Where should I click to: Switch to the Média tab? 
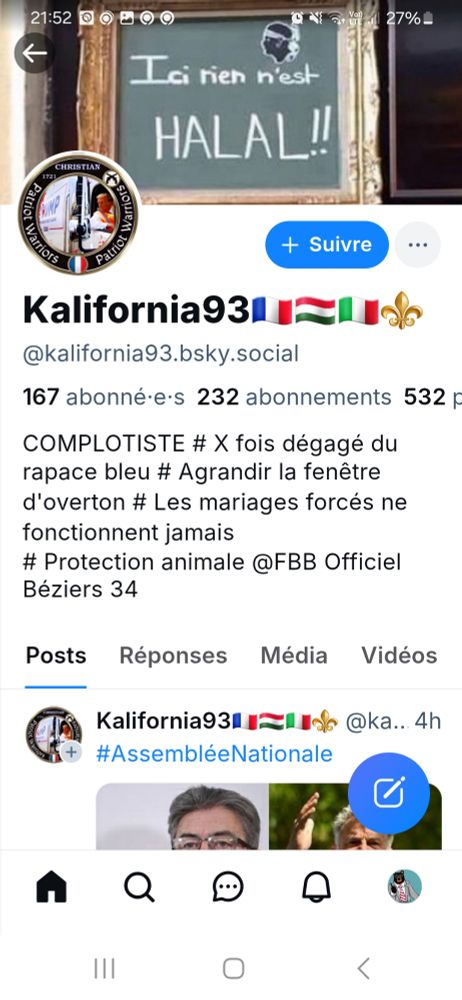coord(294,655)
